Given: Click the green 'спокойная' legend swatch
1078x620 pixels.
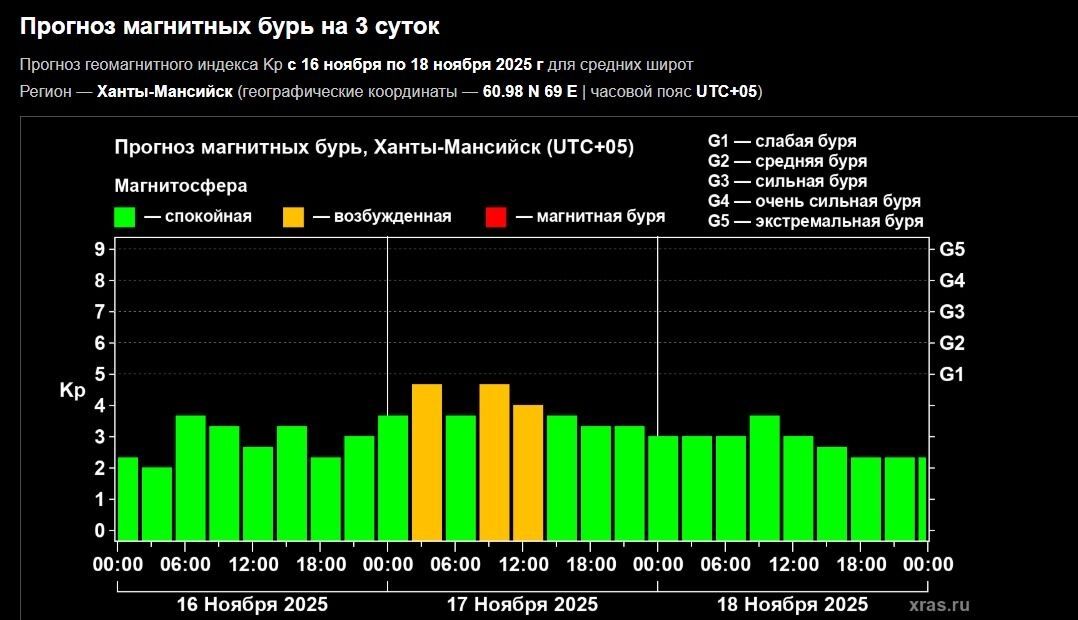Looking at the screenshot, I should (125, 217).
